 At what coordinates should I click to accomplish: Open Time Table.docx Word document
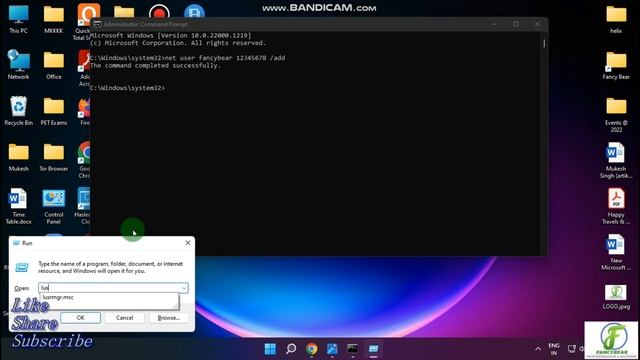18,206
